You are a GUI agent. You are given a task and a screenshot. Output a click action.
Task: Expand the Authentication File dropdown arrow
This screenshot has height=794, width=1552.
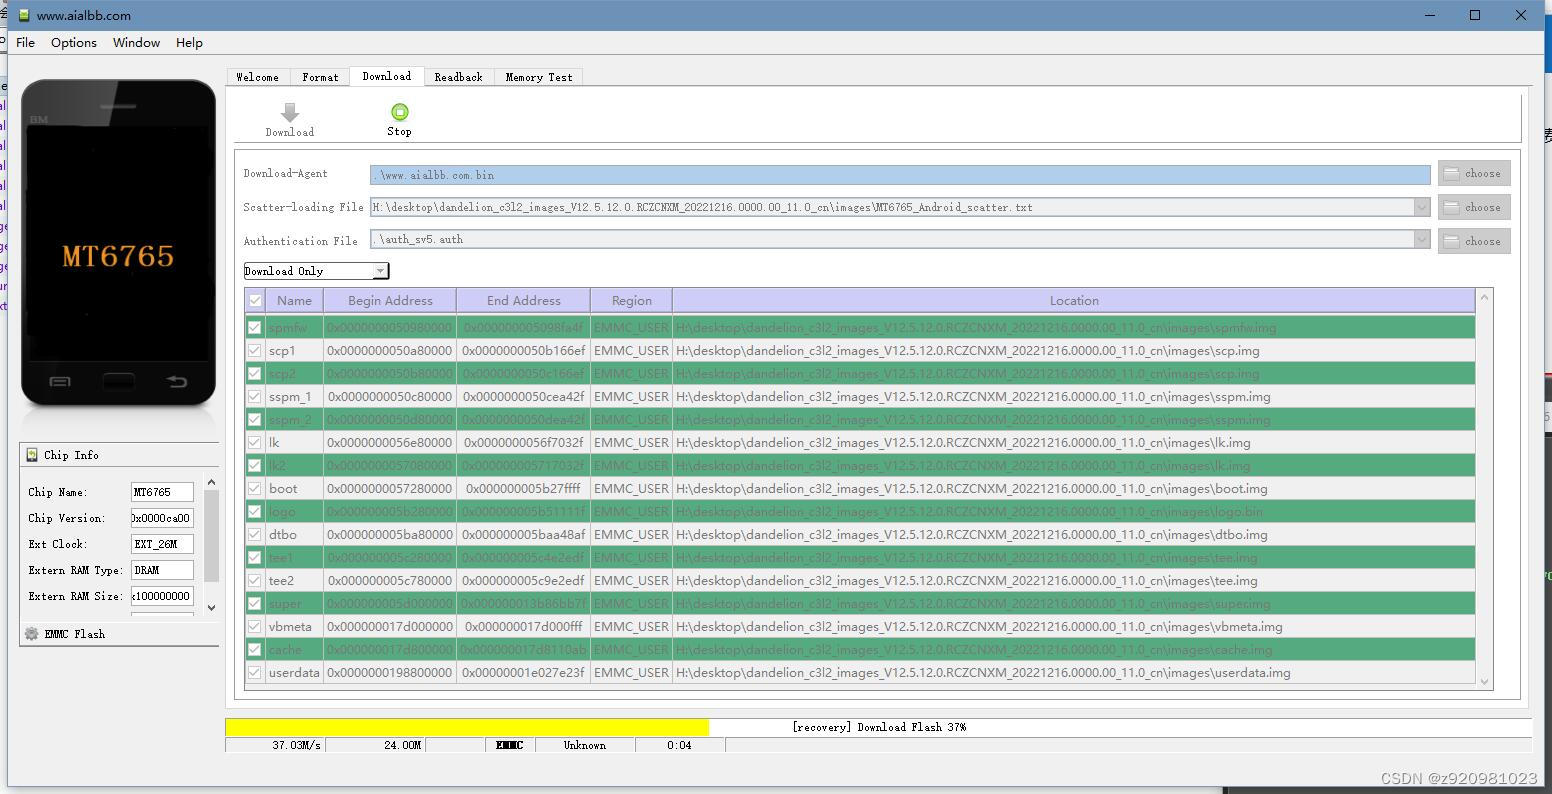tap(1423, 240)
